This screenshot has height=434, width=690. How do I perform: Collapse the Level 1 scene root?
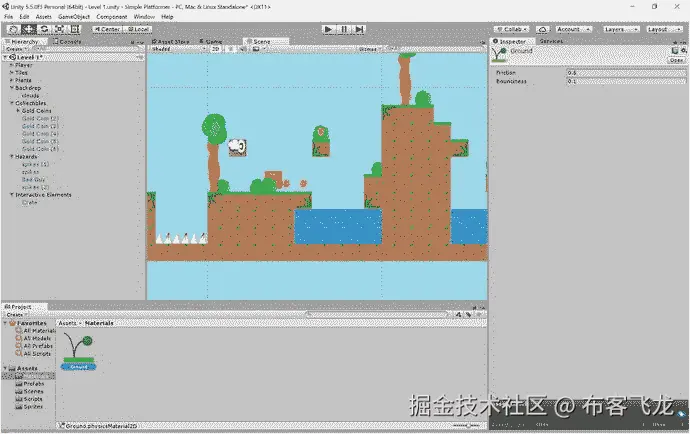coord(5,57)
